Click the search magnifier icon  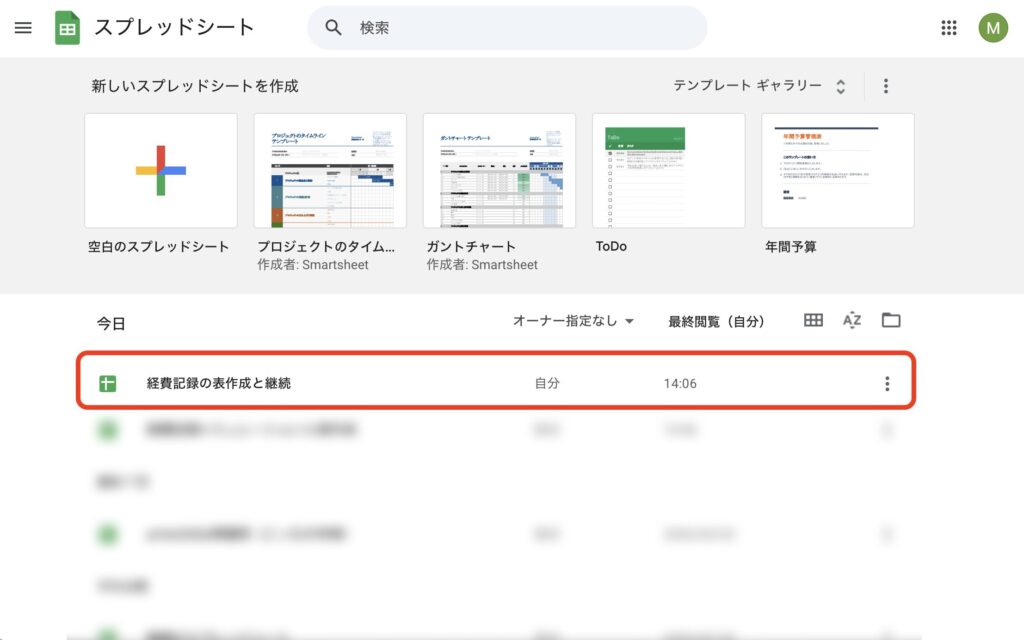334,28
